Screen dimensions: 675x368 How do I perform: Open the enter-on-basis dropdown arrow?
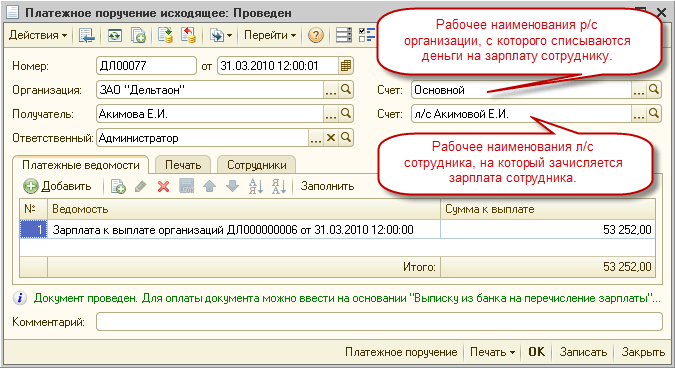pyautogui.click(x=229, y=35)
